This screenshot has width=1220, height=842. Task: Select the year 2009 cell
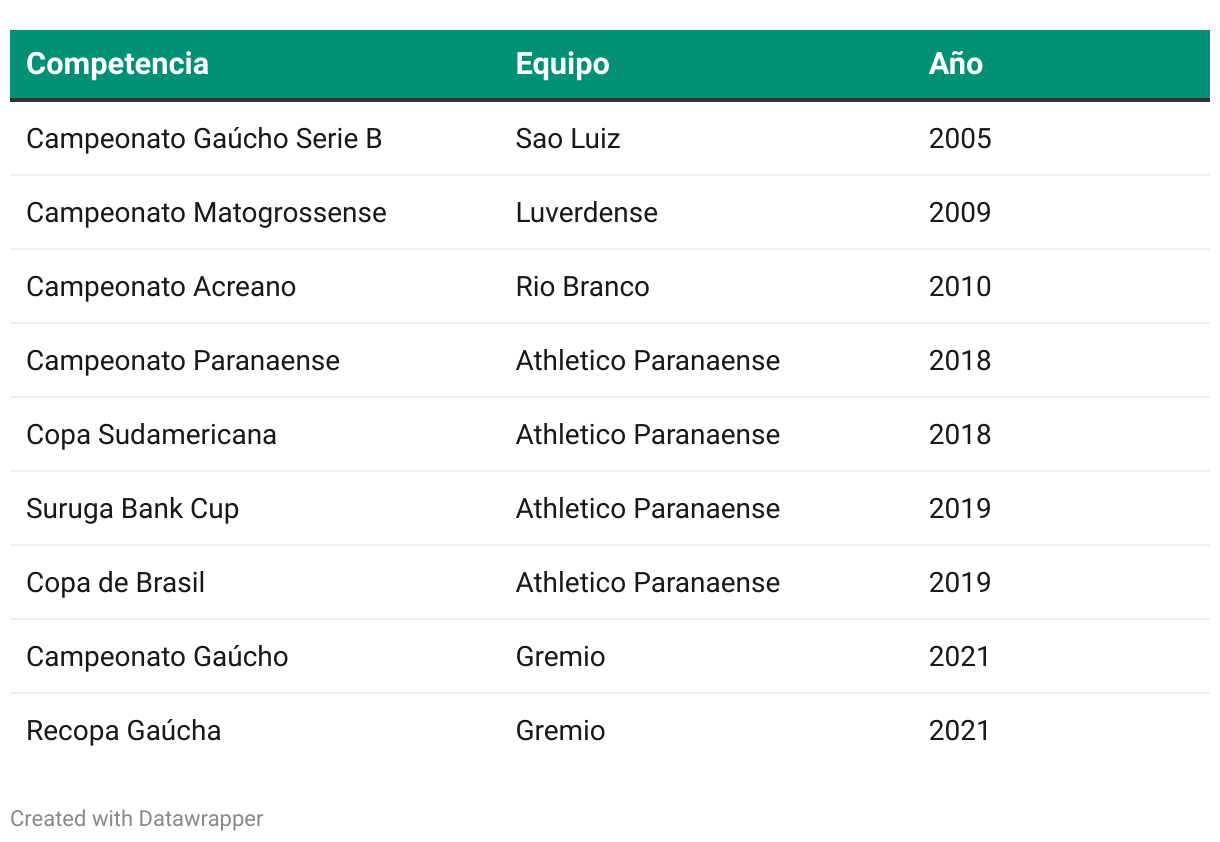click(960, 212)
